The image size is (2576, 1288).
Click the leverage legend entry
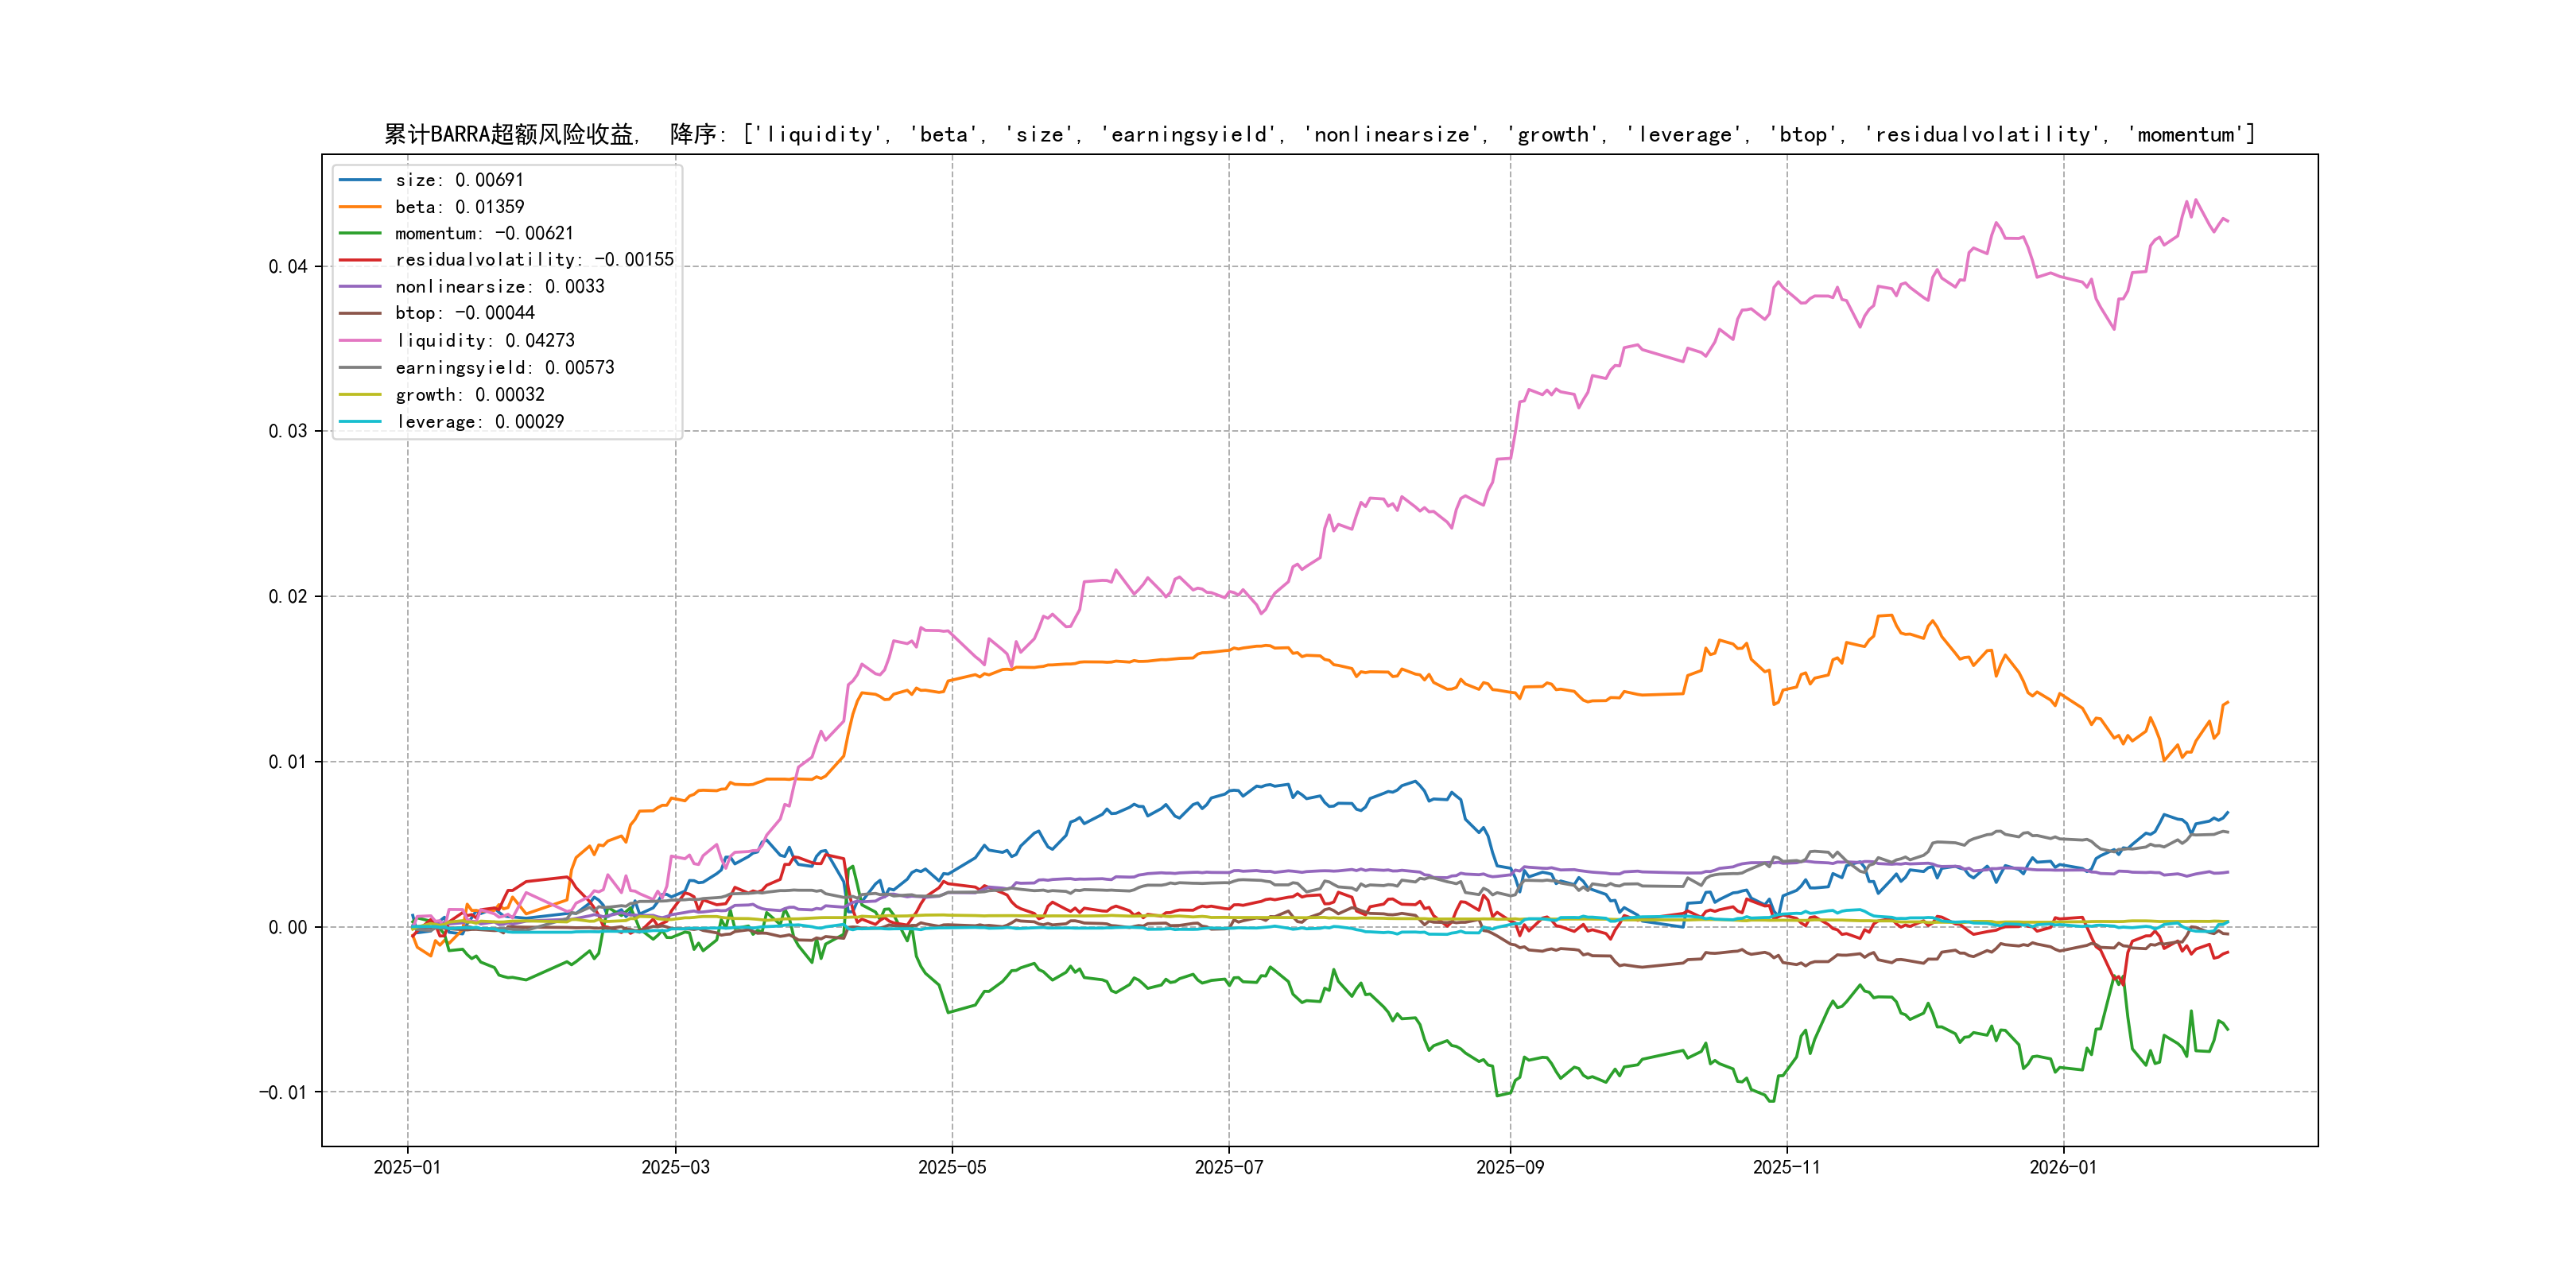pos(479,422)
